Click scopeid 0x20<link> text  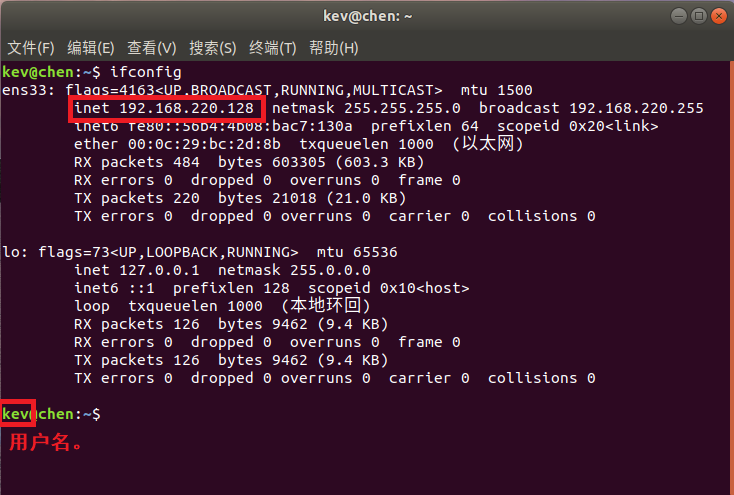point(577,126)
